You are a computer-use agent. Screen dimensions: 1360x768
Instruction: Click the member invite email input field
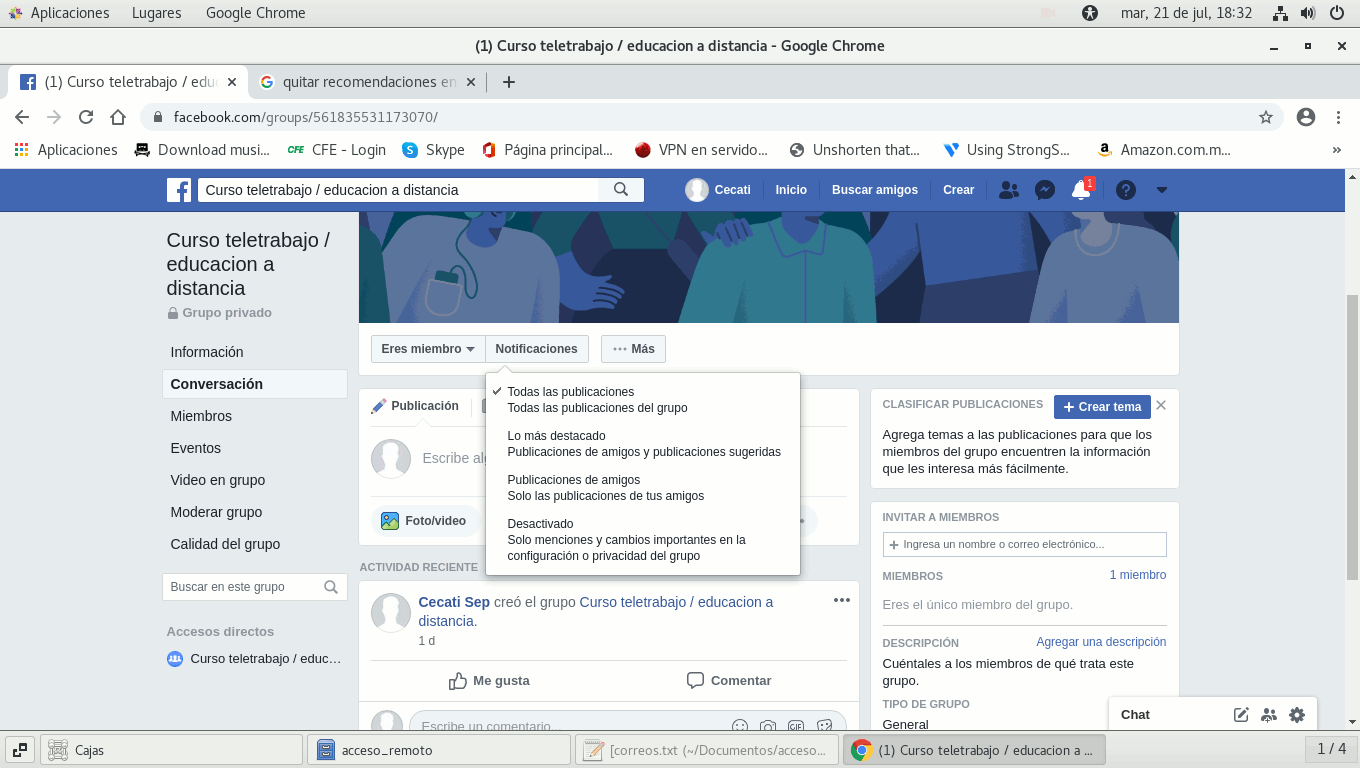(x=1024, y=544)
